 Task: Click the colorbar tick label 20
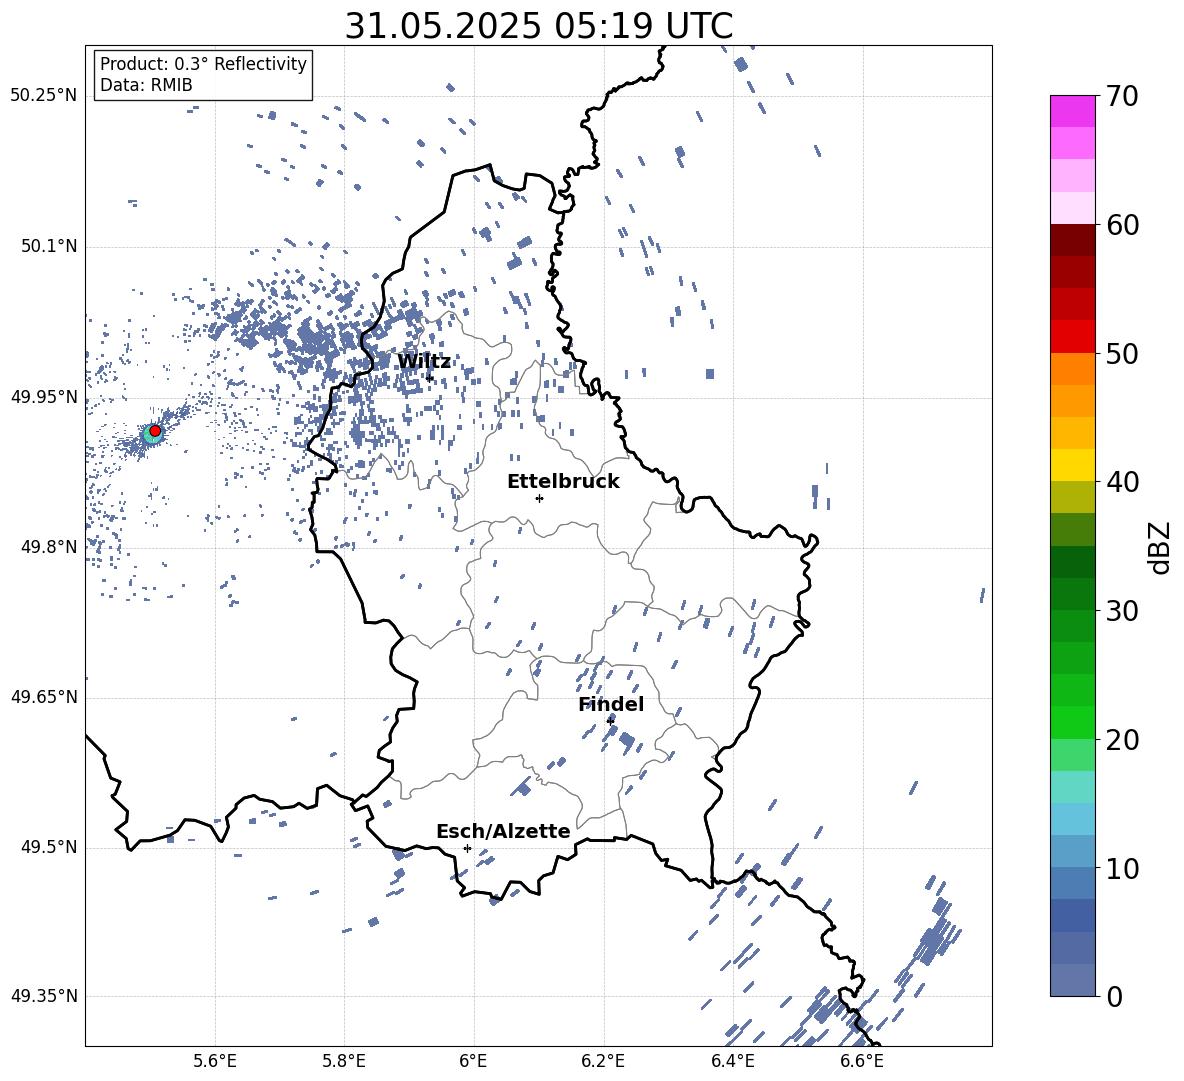point(1121,739)
